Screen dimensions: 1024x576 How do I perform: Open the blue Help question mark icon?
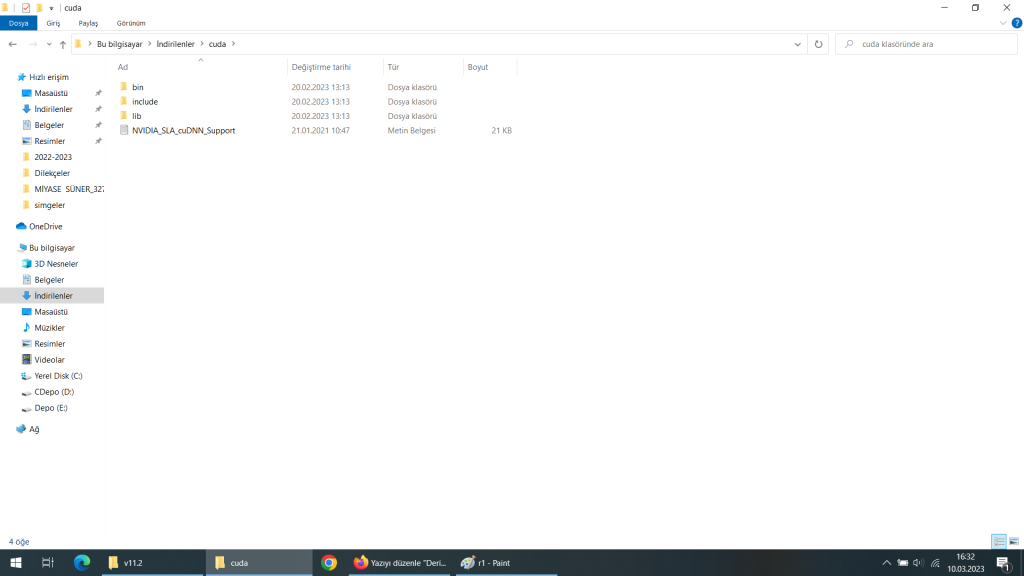[1016, 23]
